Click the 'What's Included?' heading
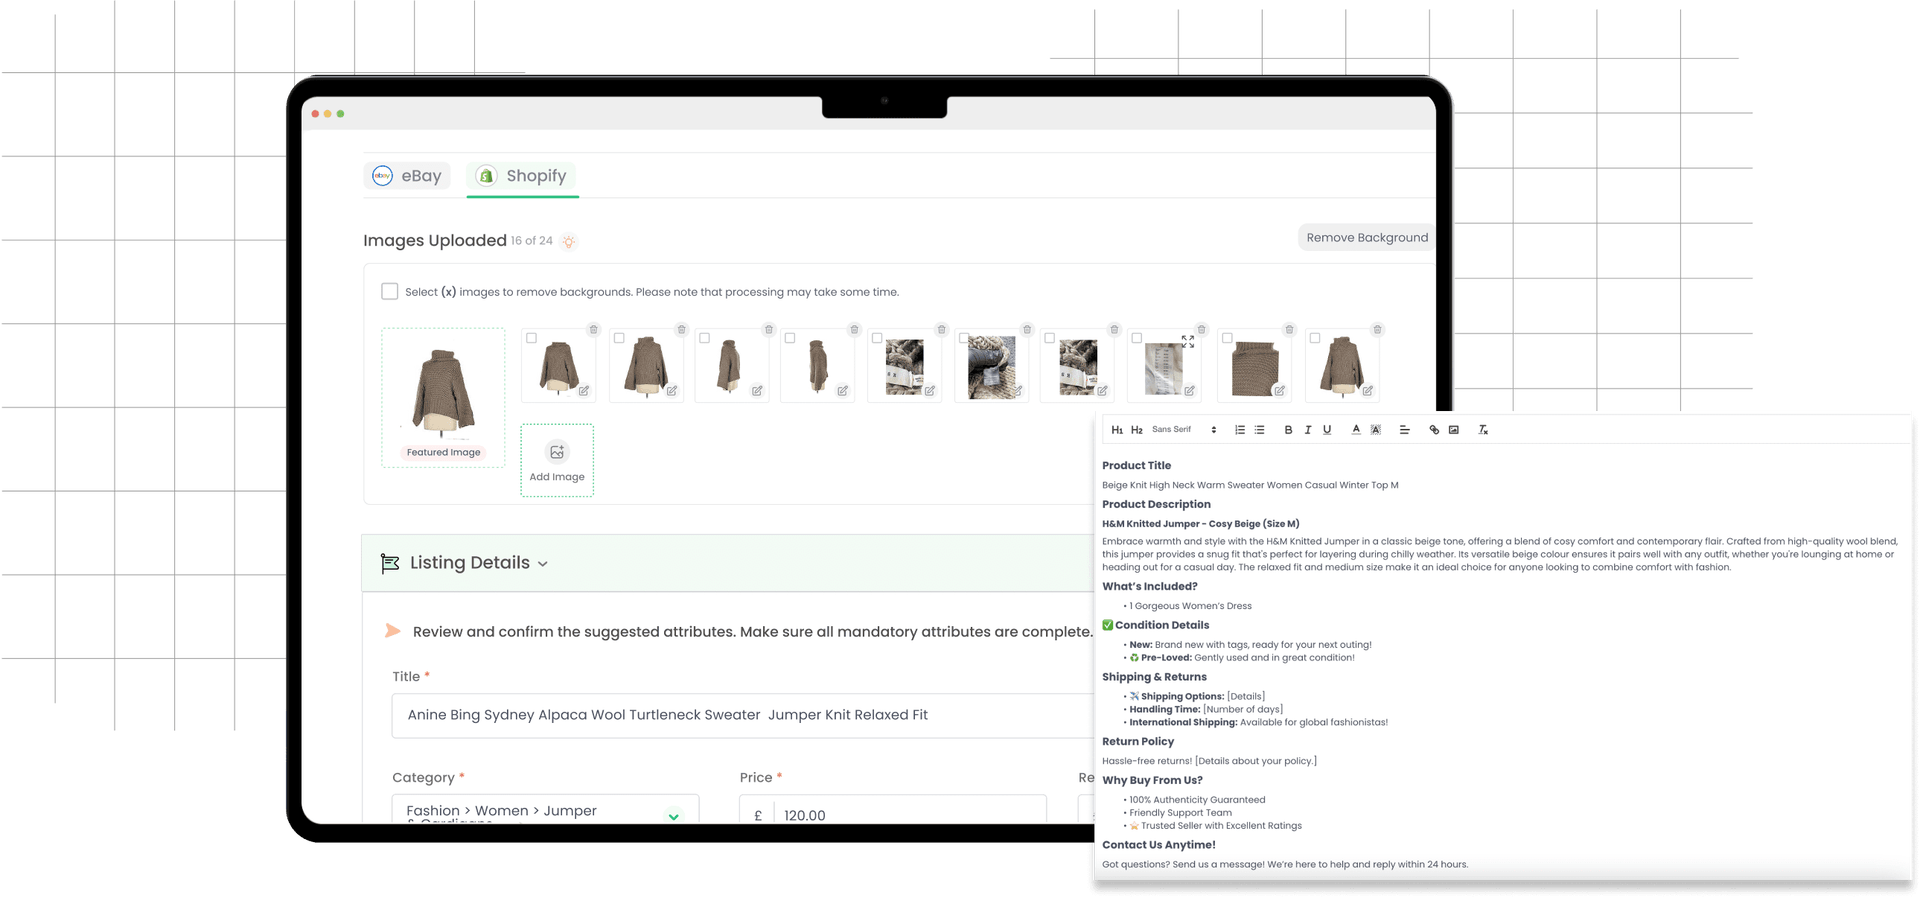Viewport: 1920px width, 898px height. click(x=1149, y=587)
